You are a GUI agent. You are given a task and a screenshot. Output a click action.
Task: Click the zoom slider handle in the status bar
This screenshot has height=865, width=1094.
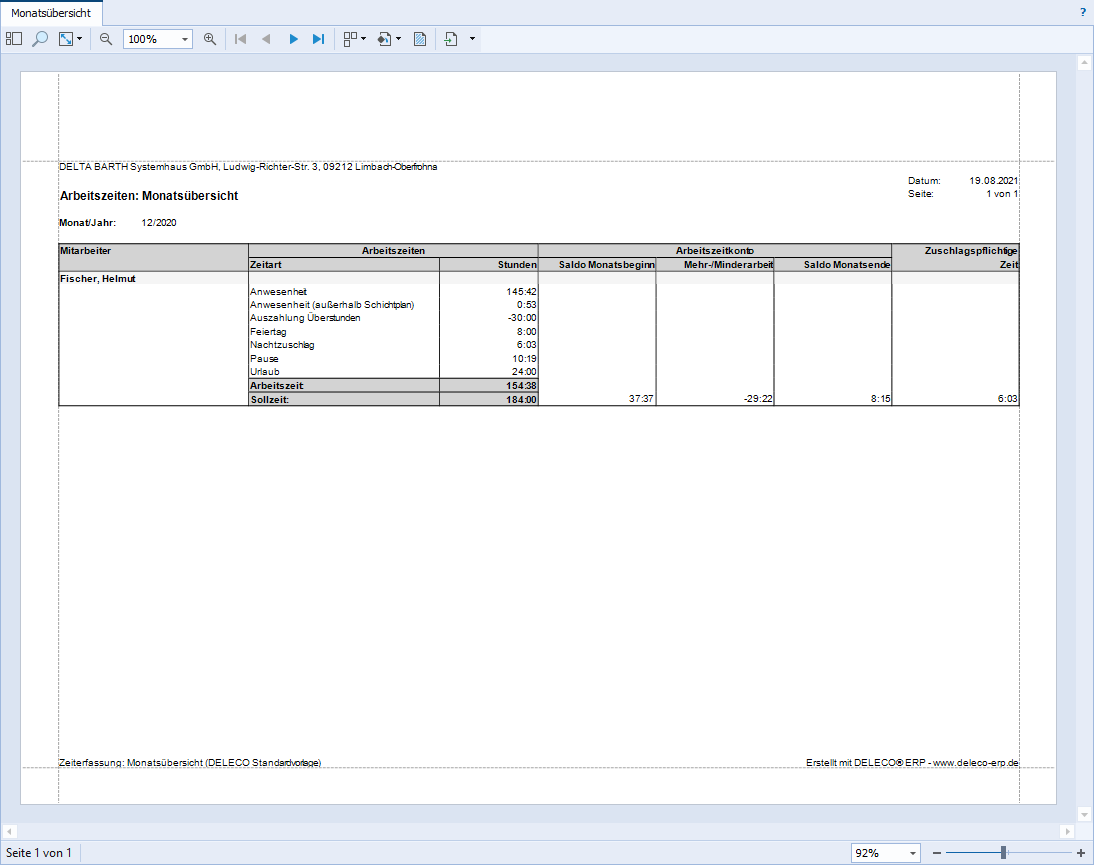pos(1003,853)
